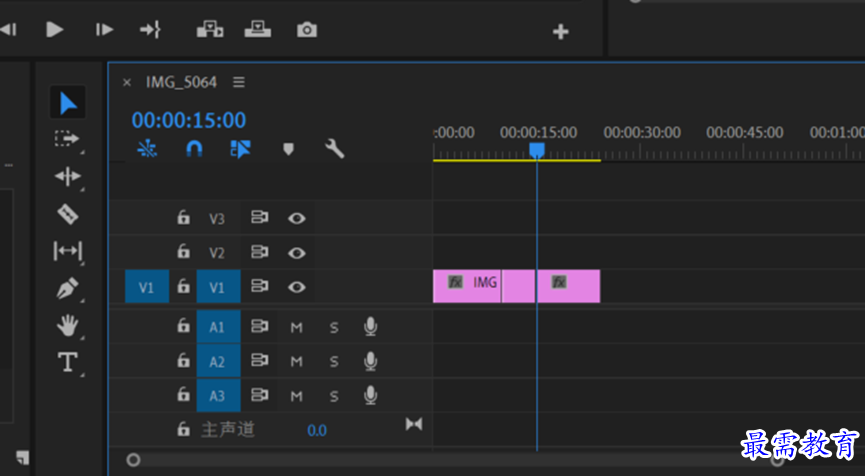Click the Export Frame camera icon

pyautogui.click(x=307, y=30)
